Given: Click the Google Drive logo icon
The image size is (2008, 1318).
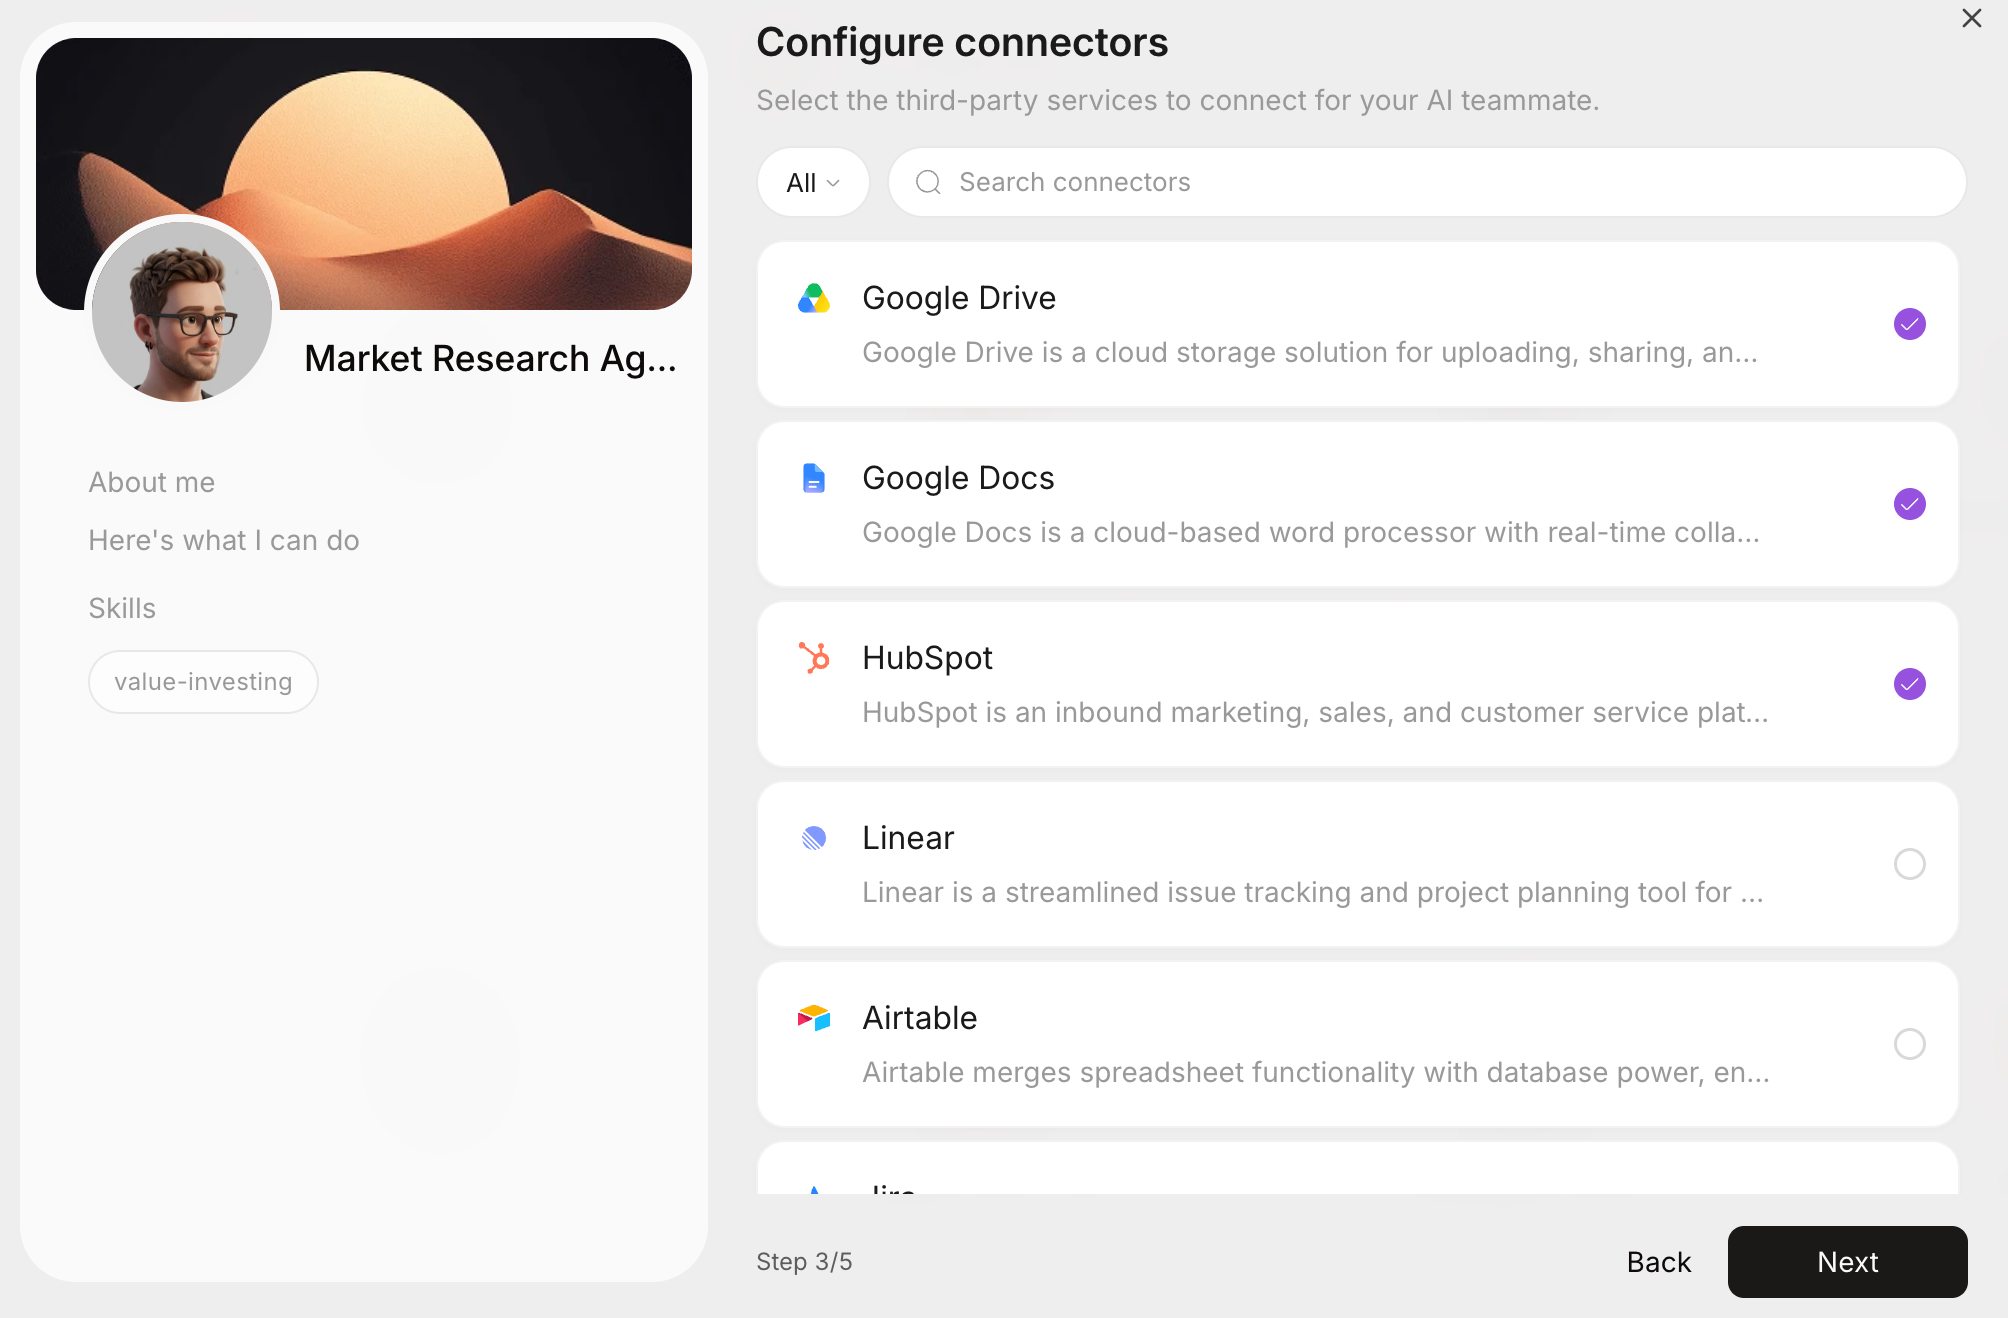Looking at the screenshot, I should (814, 298).
